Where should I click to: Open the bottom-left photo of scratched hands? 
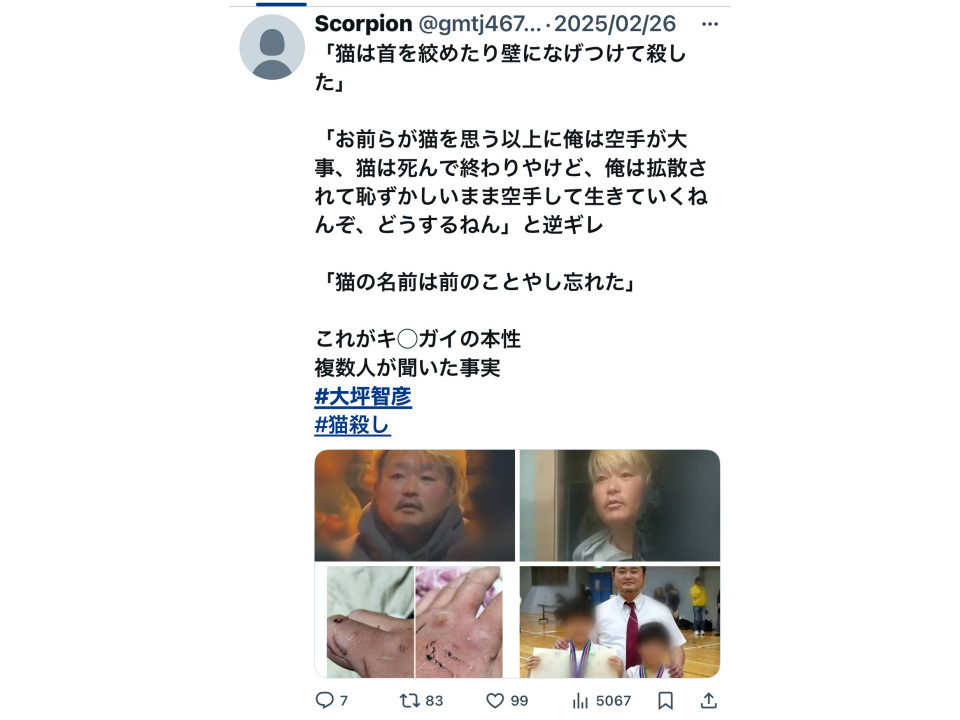tap(414, 621)
